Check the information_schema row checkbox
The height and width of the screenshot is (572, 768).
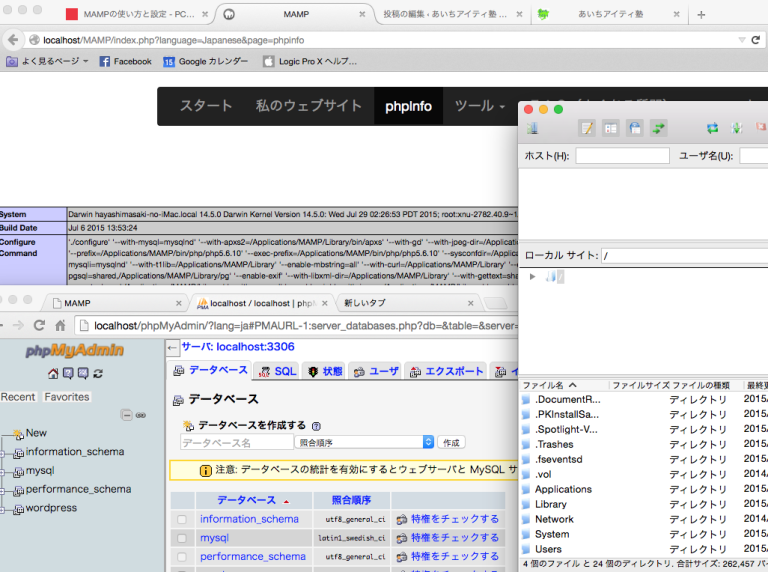pos(182,519)
